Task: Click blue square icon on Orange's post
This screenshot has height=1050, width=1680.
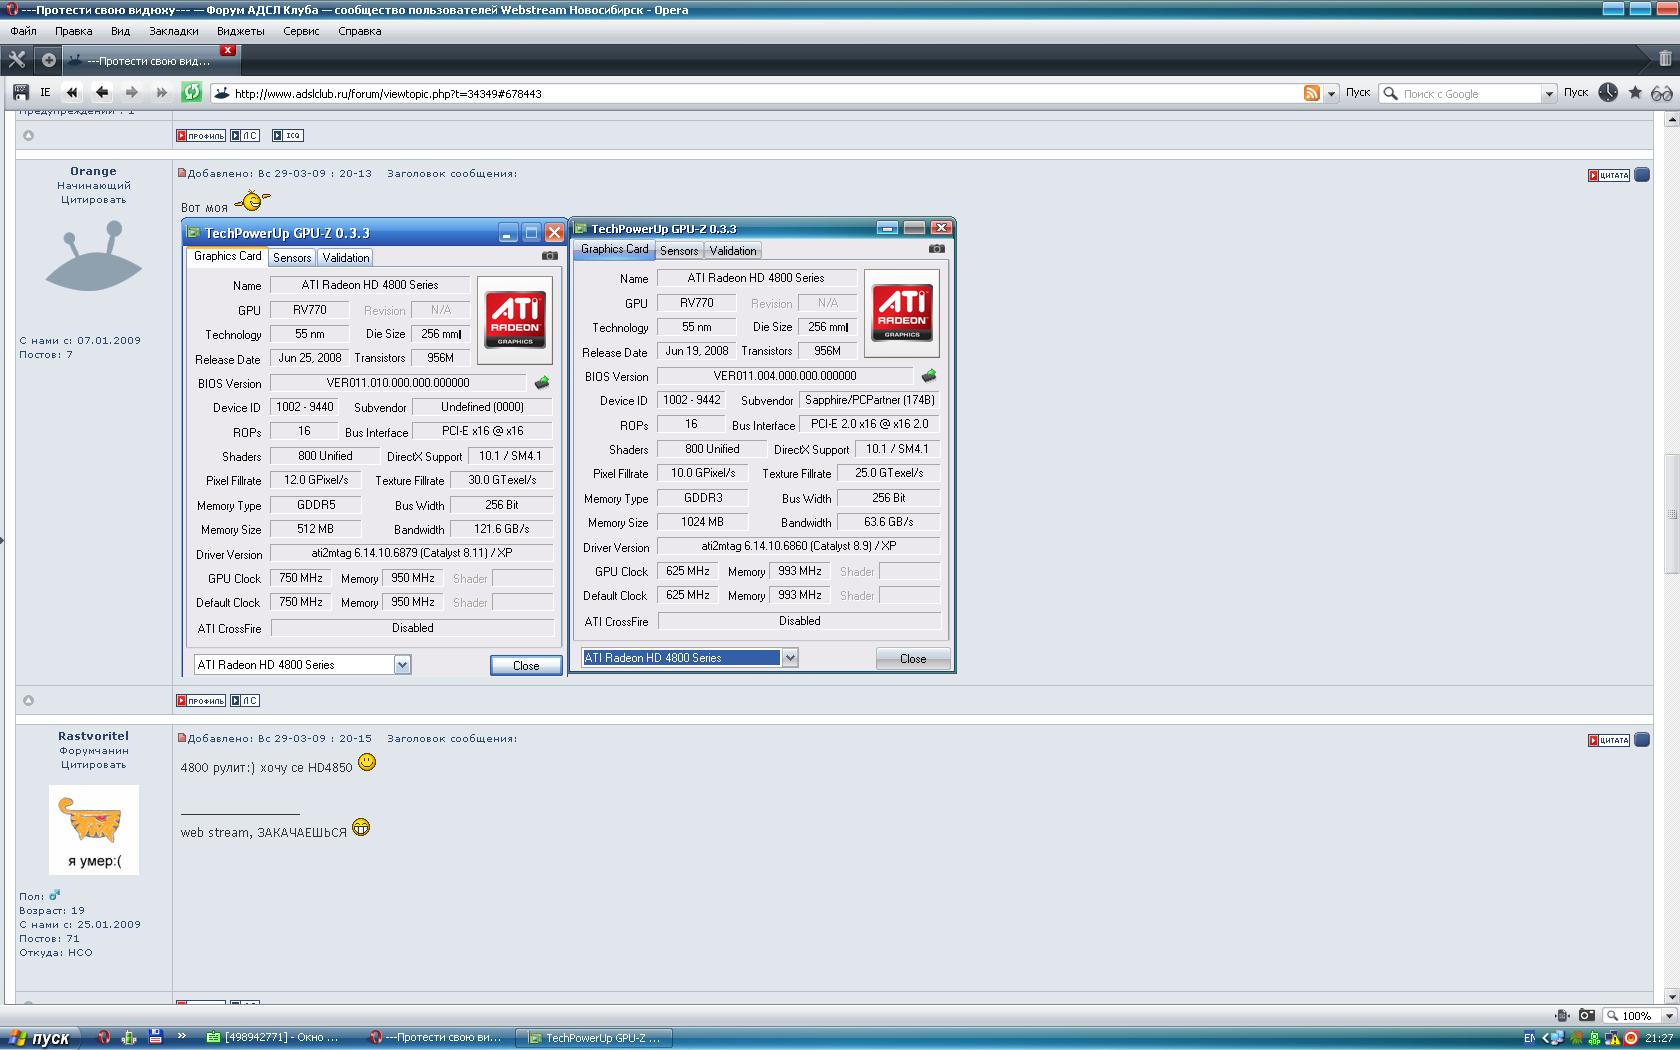Action: pos(1642,175)
